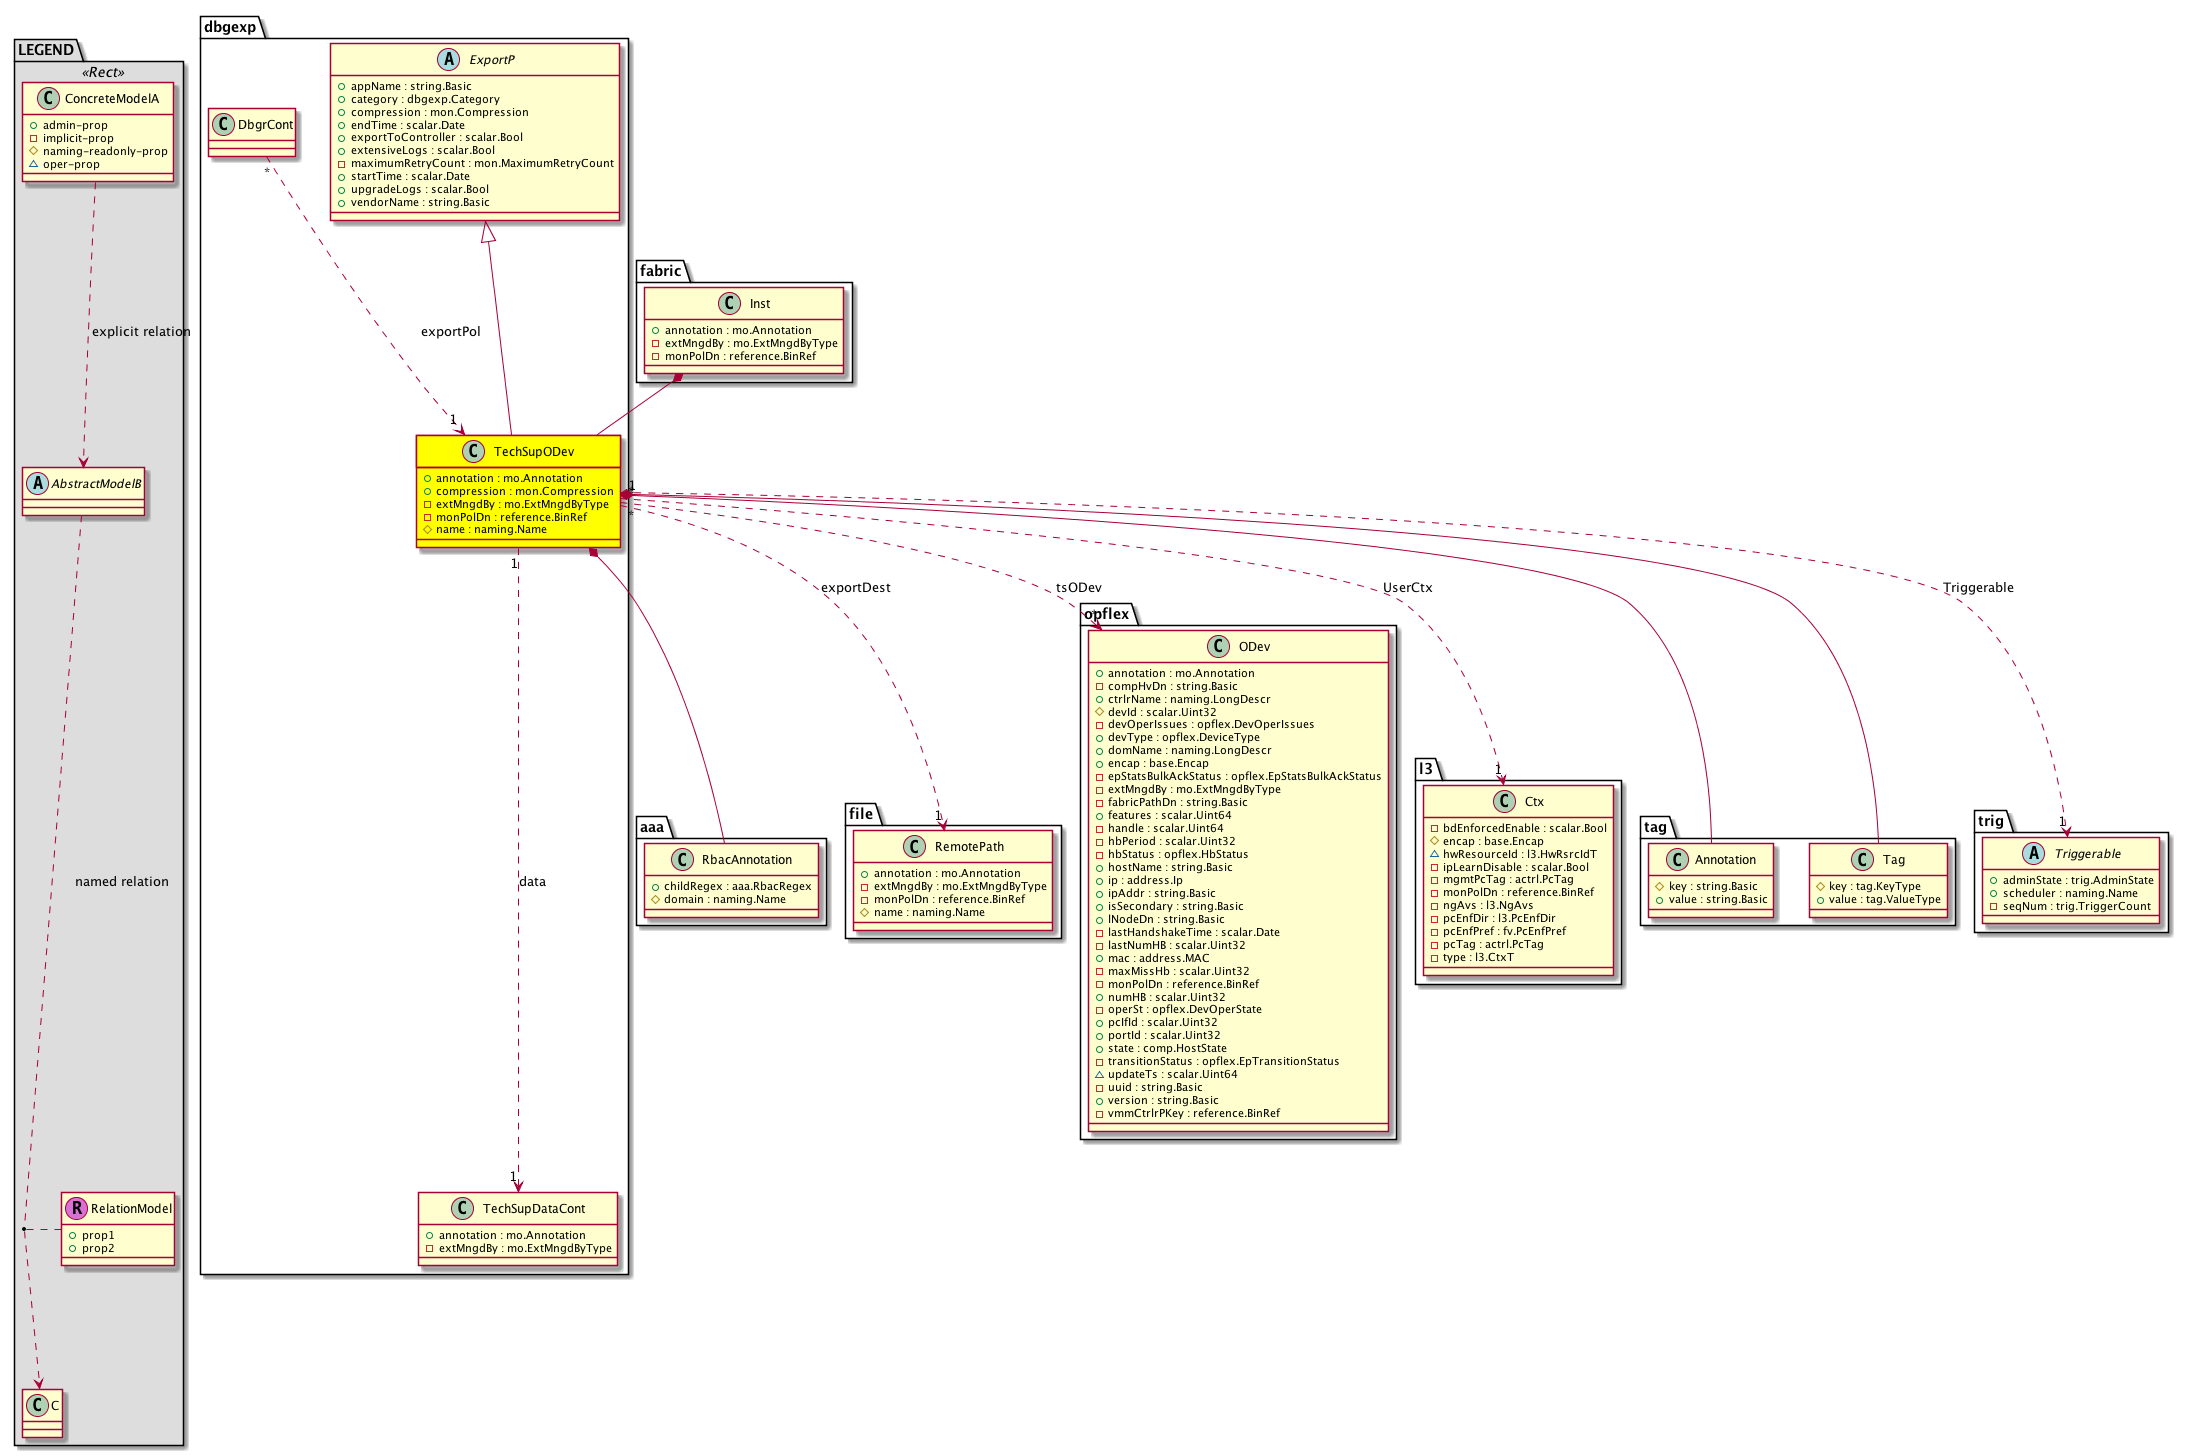Click the UserCtx relation label
This screenshot has width=2189, height=1456.
[1407, 587]
